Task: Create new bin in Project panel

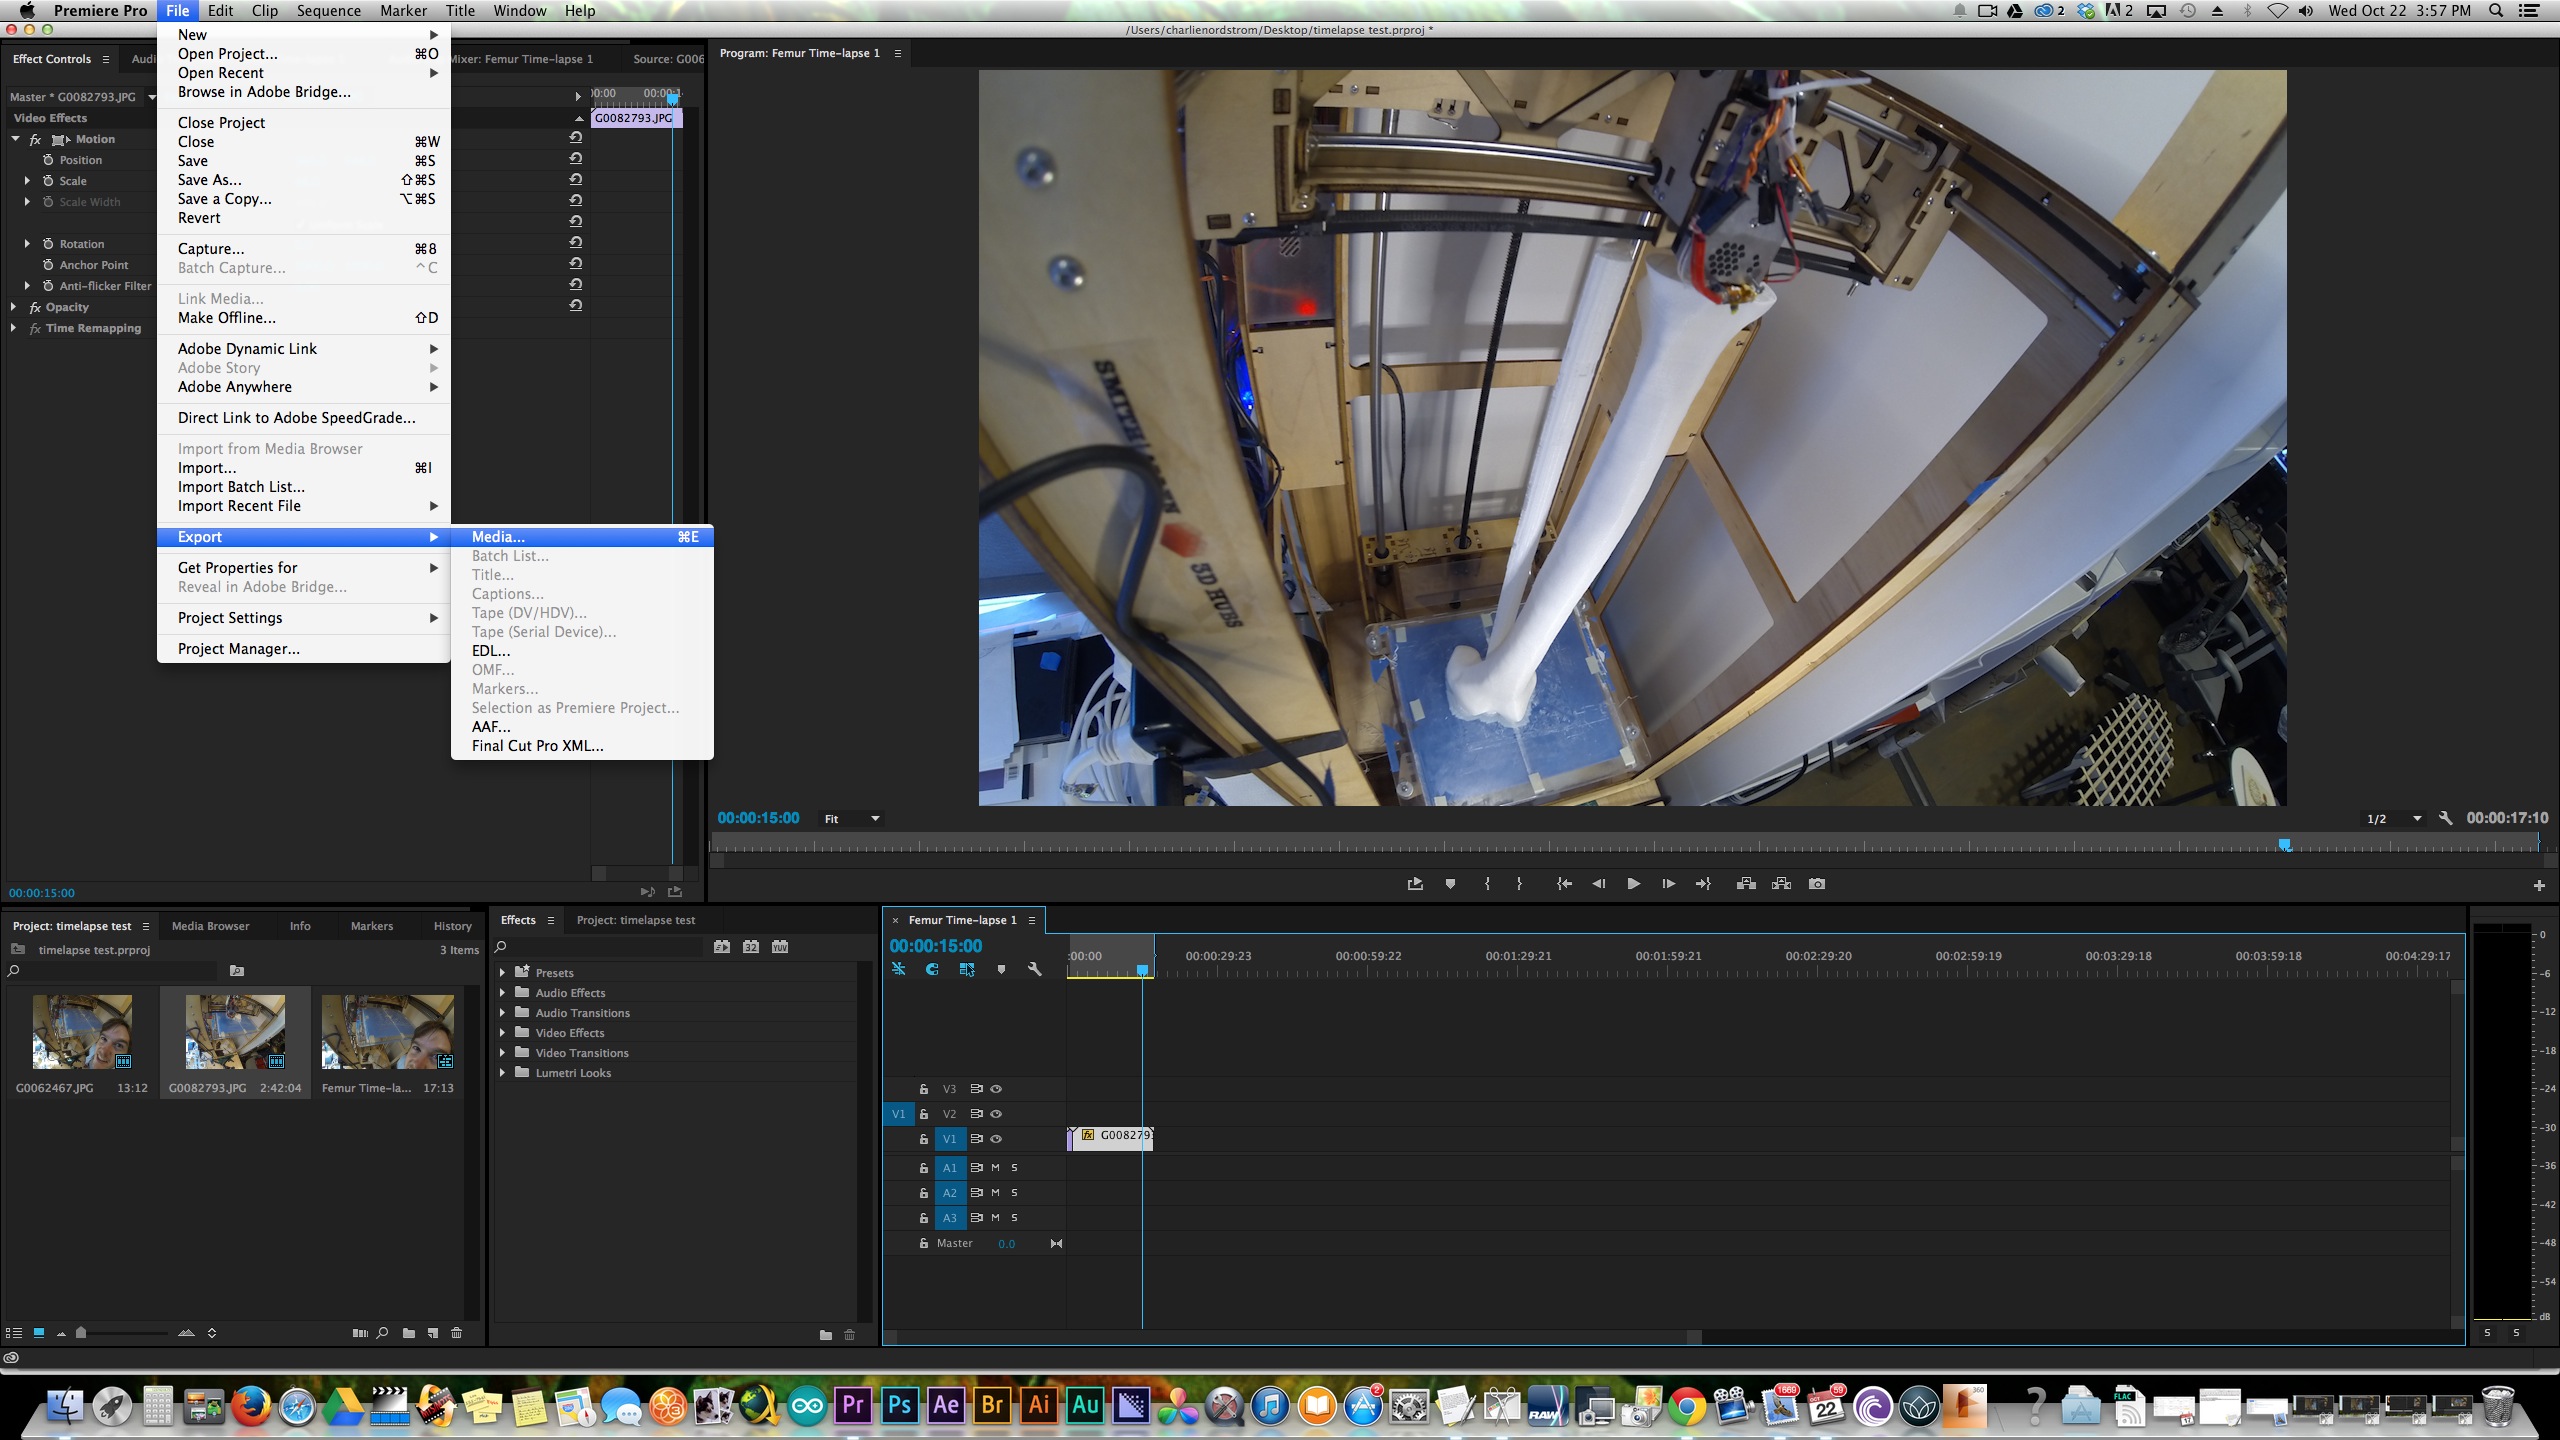Action: pos(409,1333)
